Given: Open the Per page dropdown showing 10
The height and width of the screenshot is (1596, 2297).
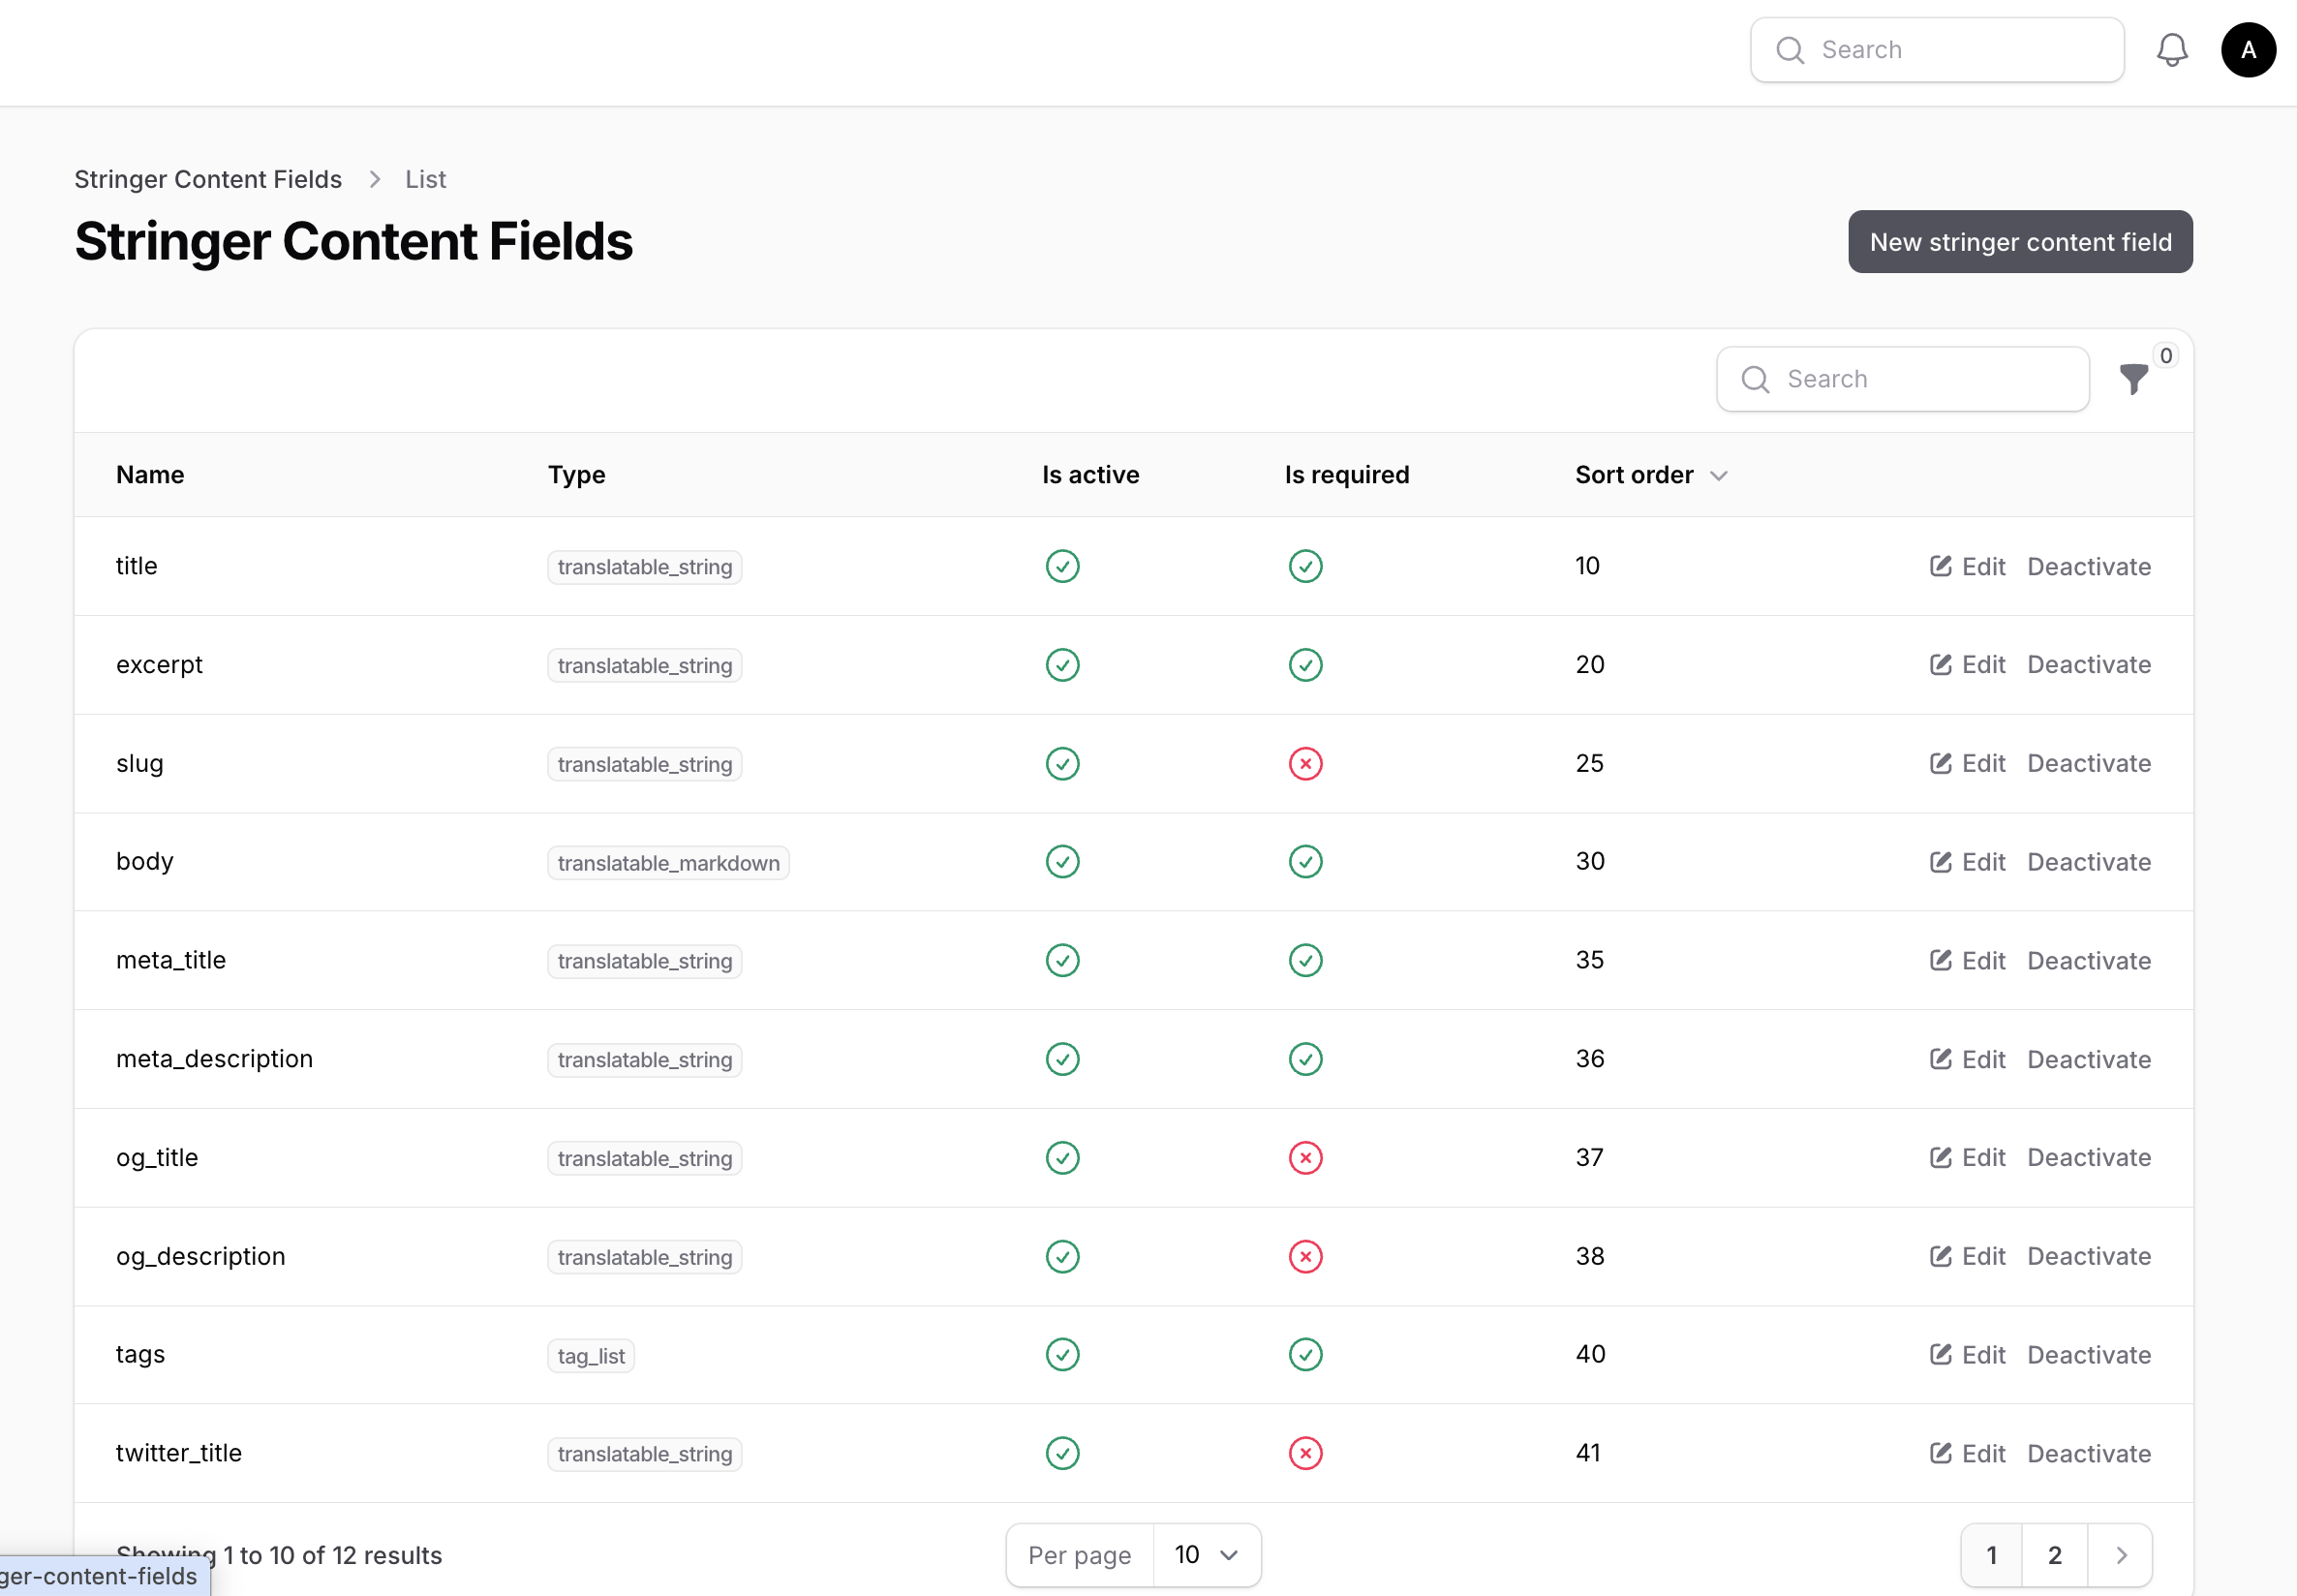Looking at the screenshot, I should (x=1206, y=1555).
